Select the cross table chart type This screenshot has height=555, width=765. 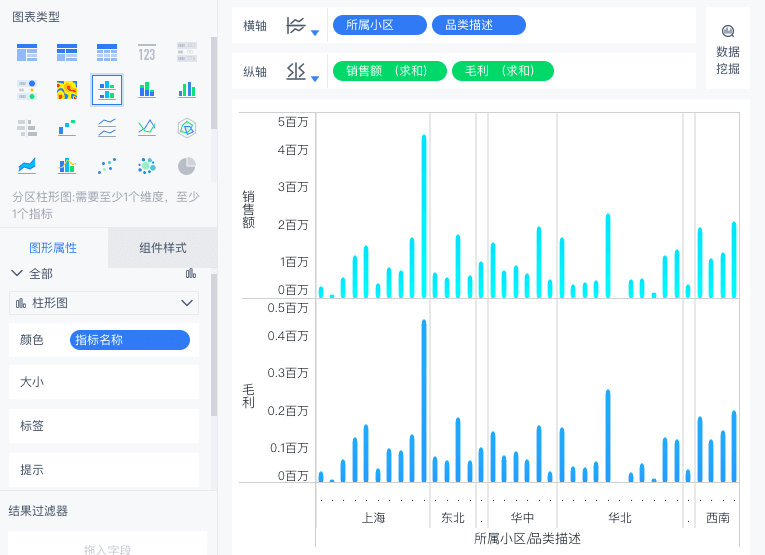(67, 52)
